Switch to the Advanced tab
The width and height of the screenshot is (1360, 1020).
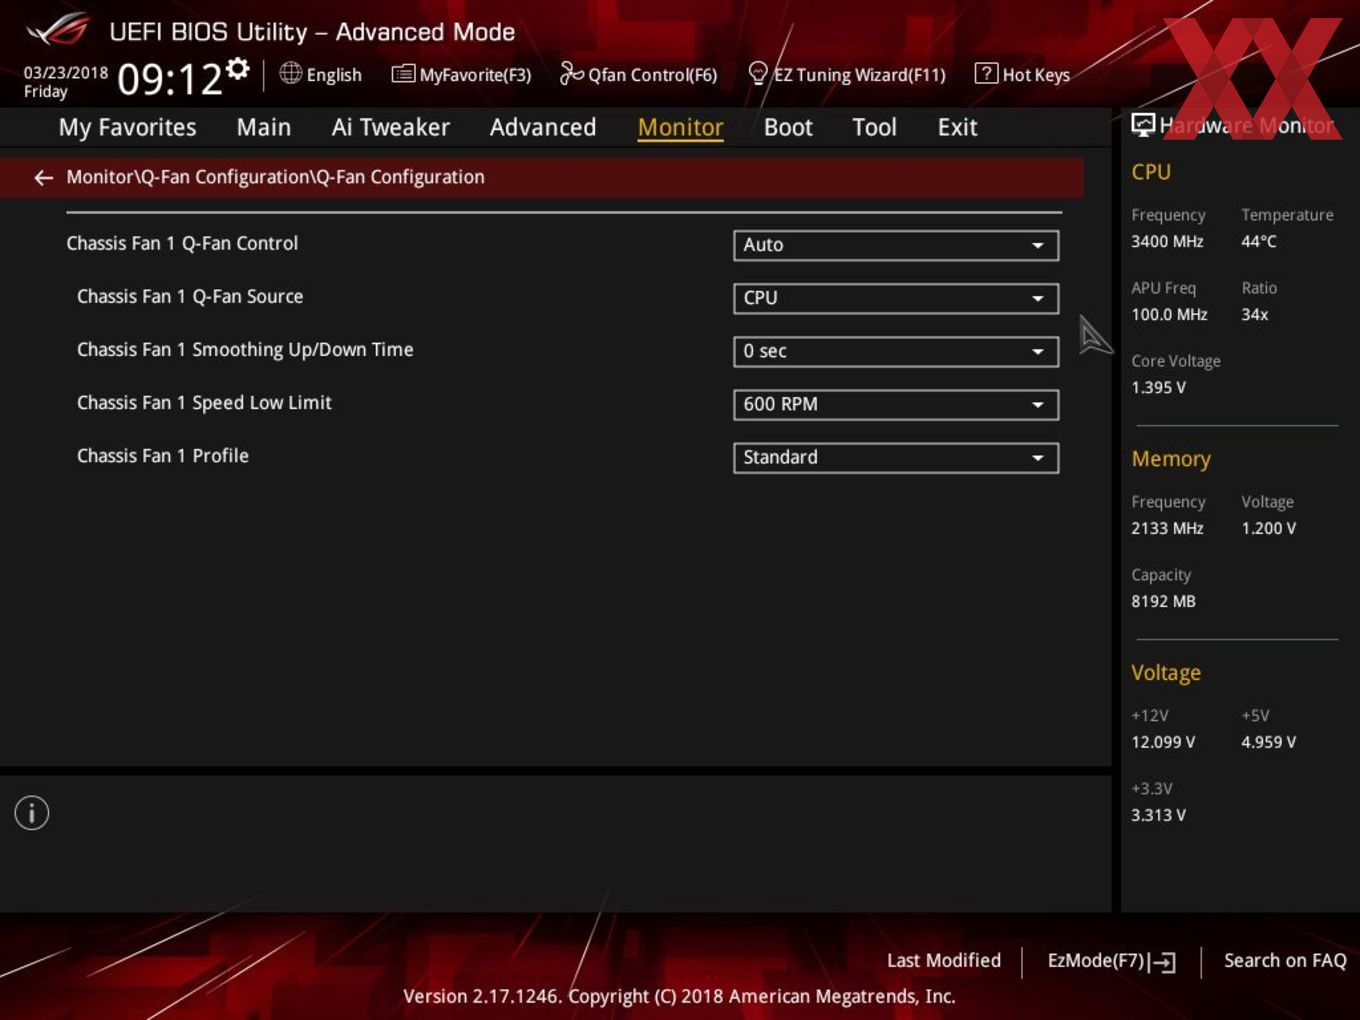tap(543, 127)
